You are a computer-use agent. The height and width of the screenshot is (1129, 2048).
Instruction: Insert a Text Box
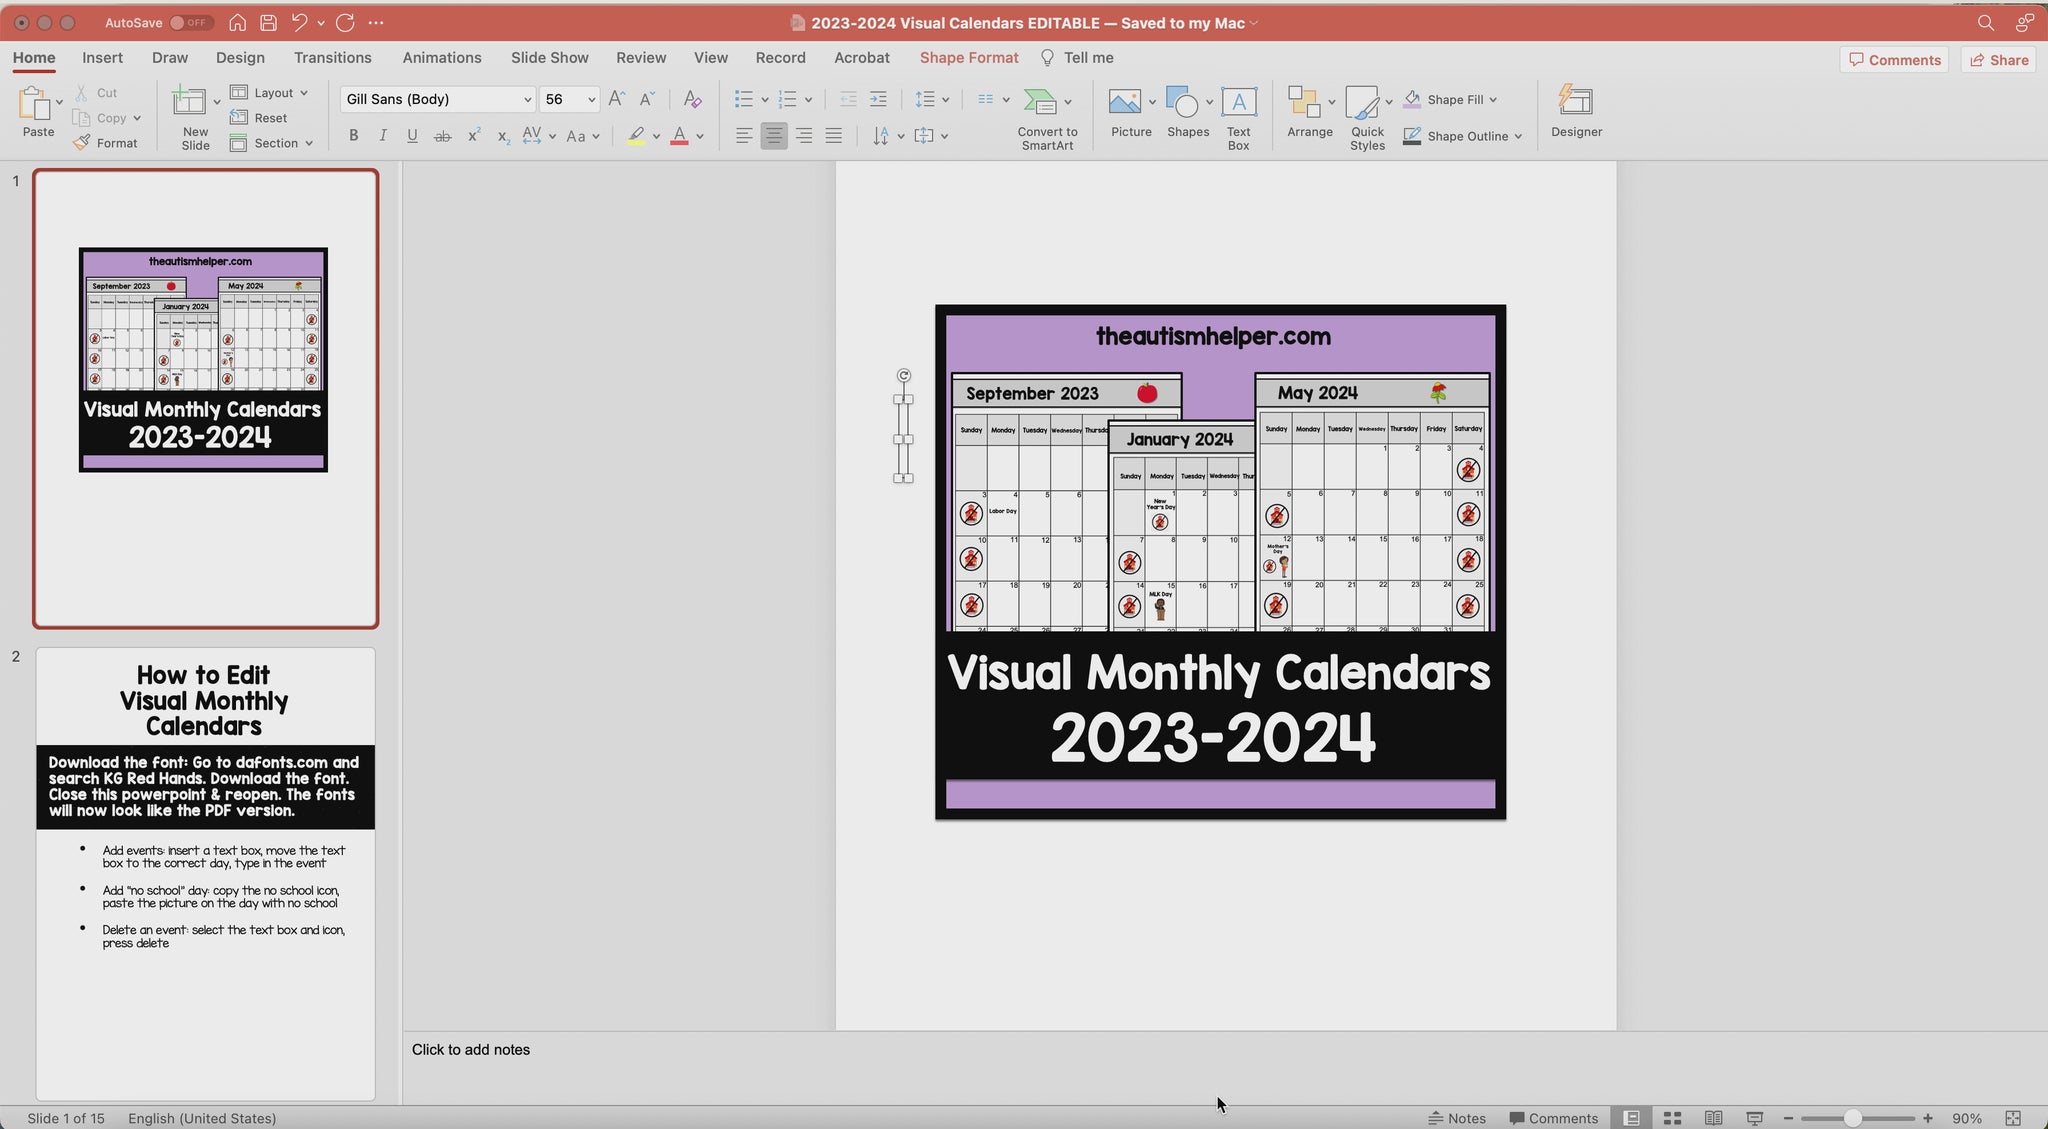click(1238, 103)
